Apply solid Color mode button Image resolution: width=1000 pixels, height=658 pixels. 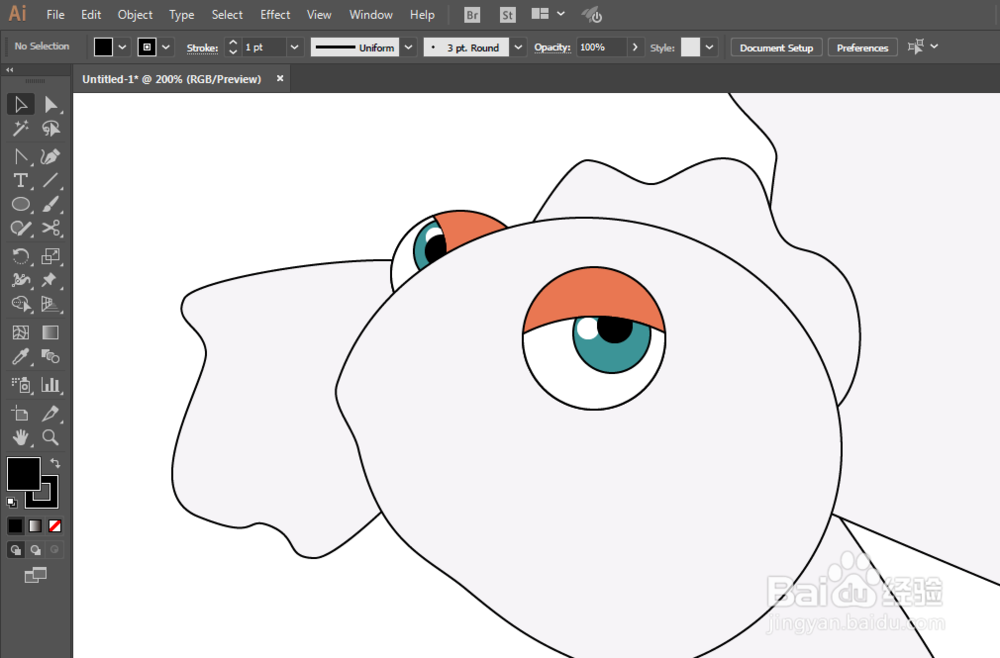click(x=15, y=526)
